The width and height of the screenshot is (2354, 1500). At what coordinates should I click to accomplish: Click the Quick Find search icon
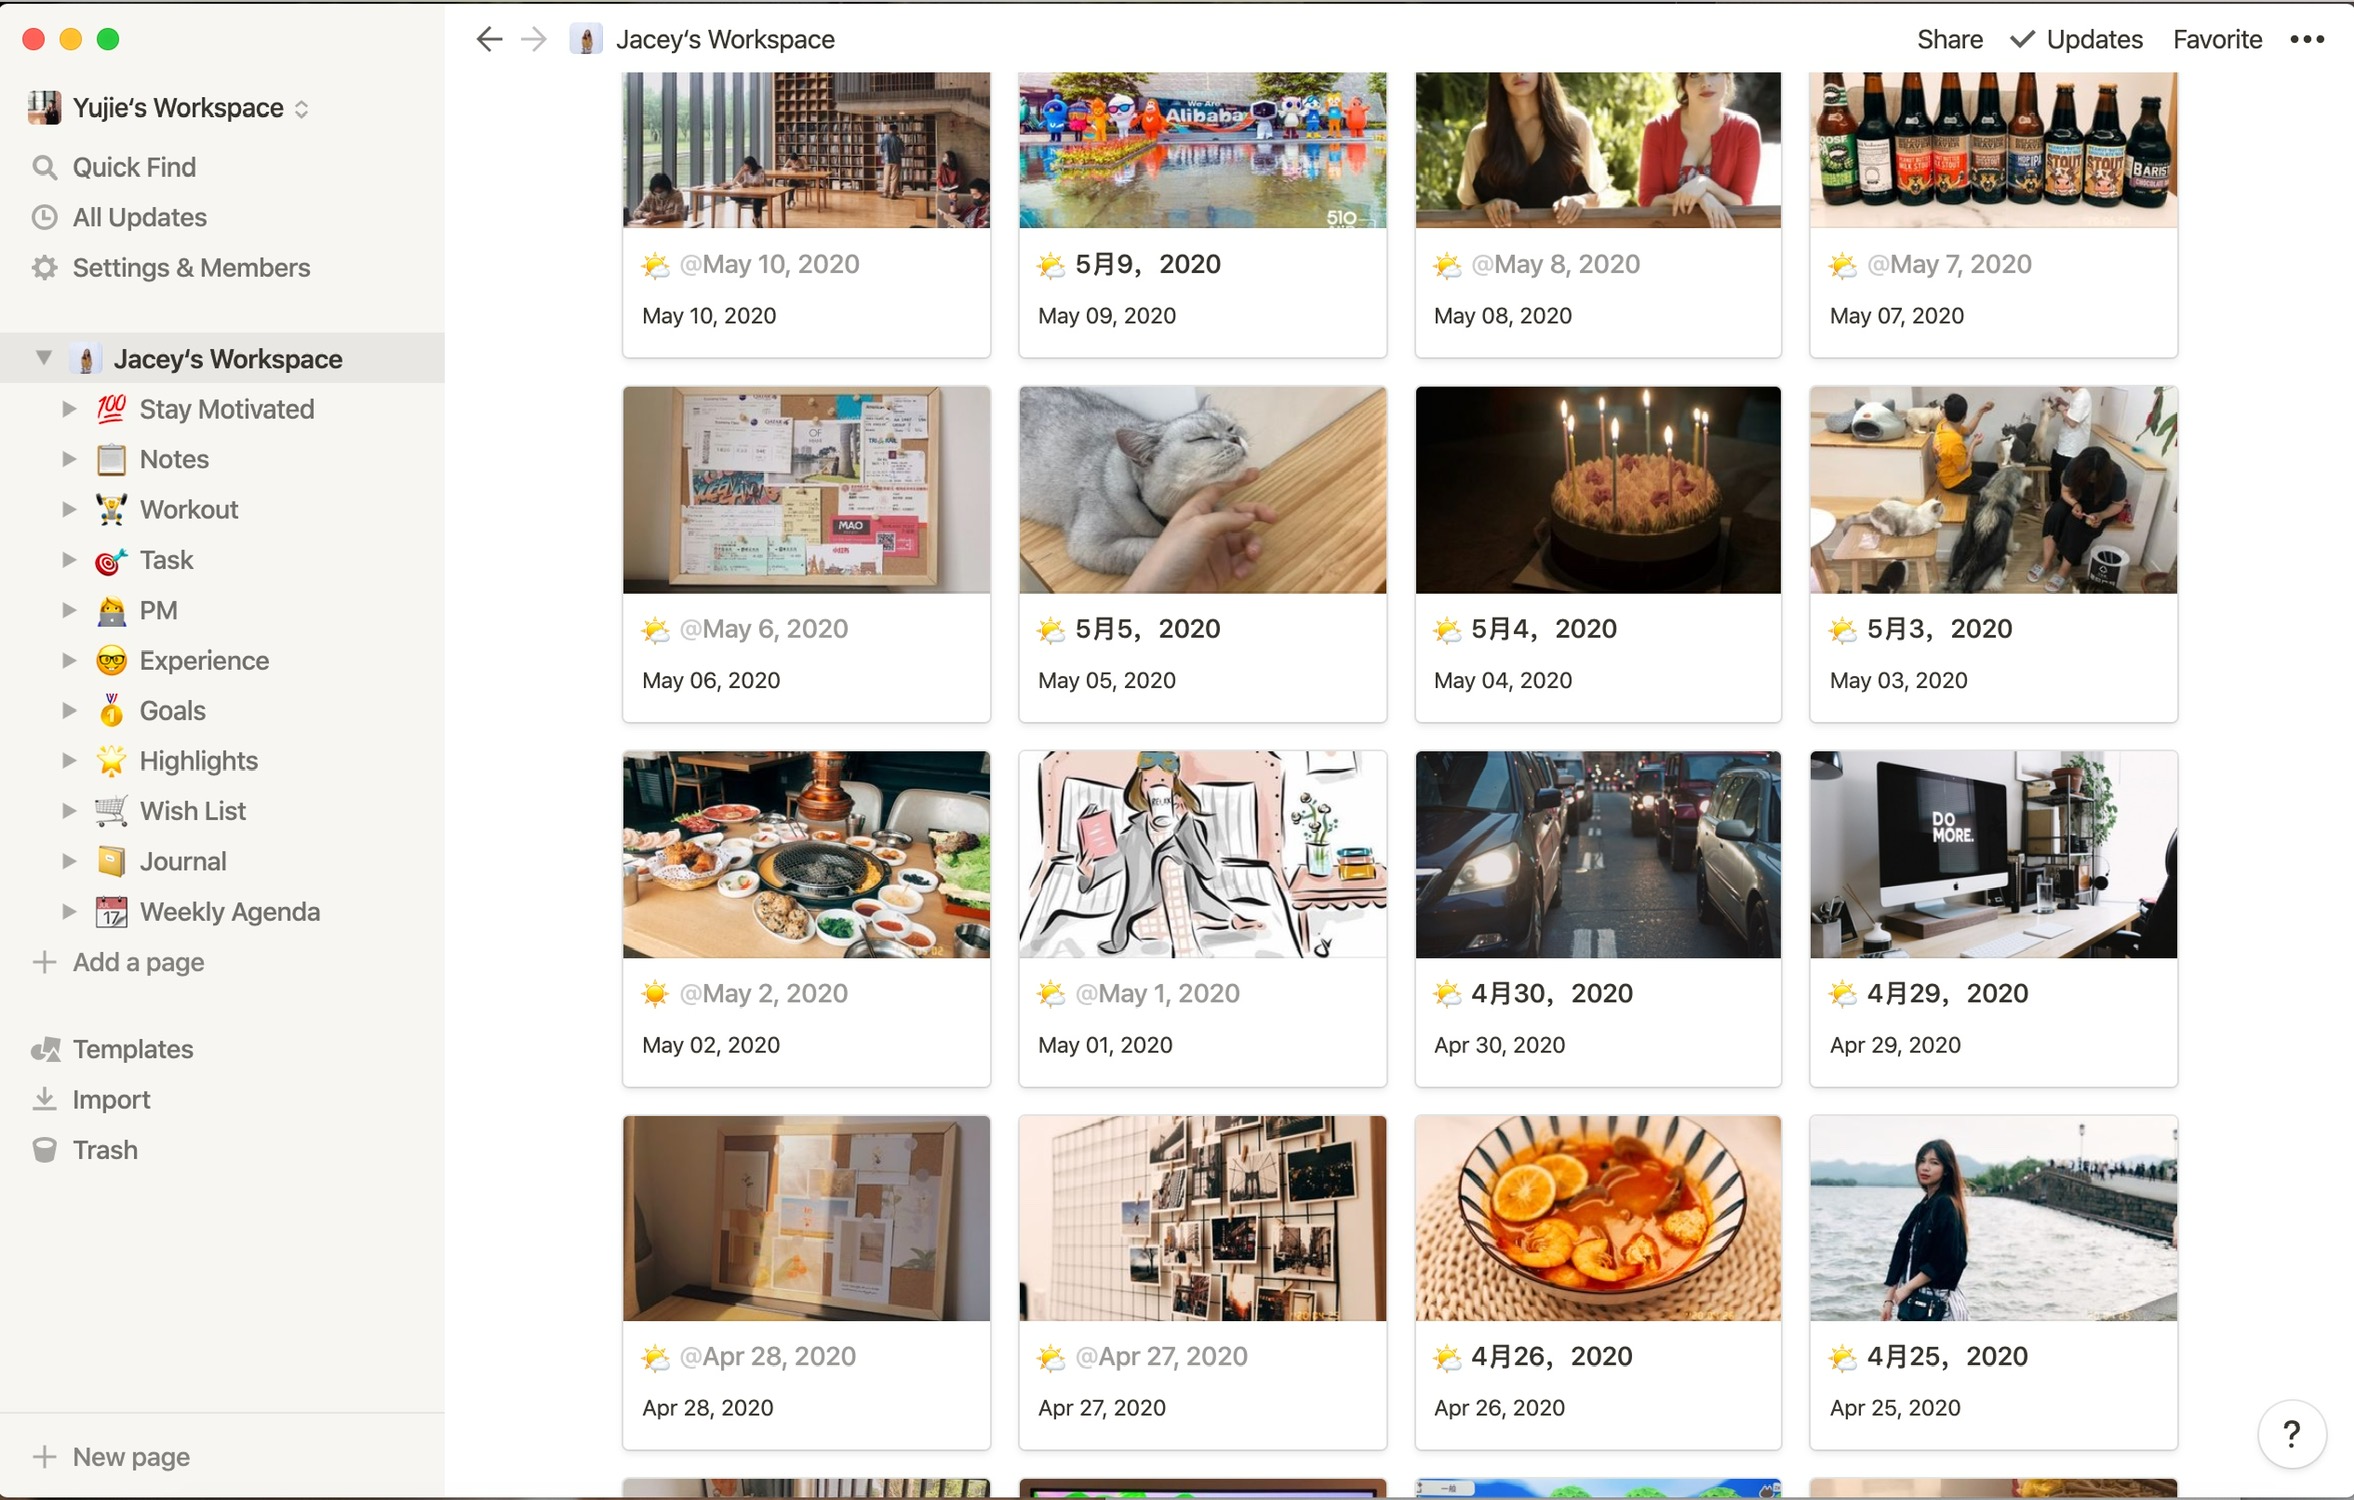[44, 167]
